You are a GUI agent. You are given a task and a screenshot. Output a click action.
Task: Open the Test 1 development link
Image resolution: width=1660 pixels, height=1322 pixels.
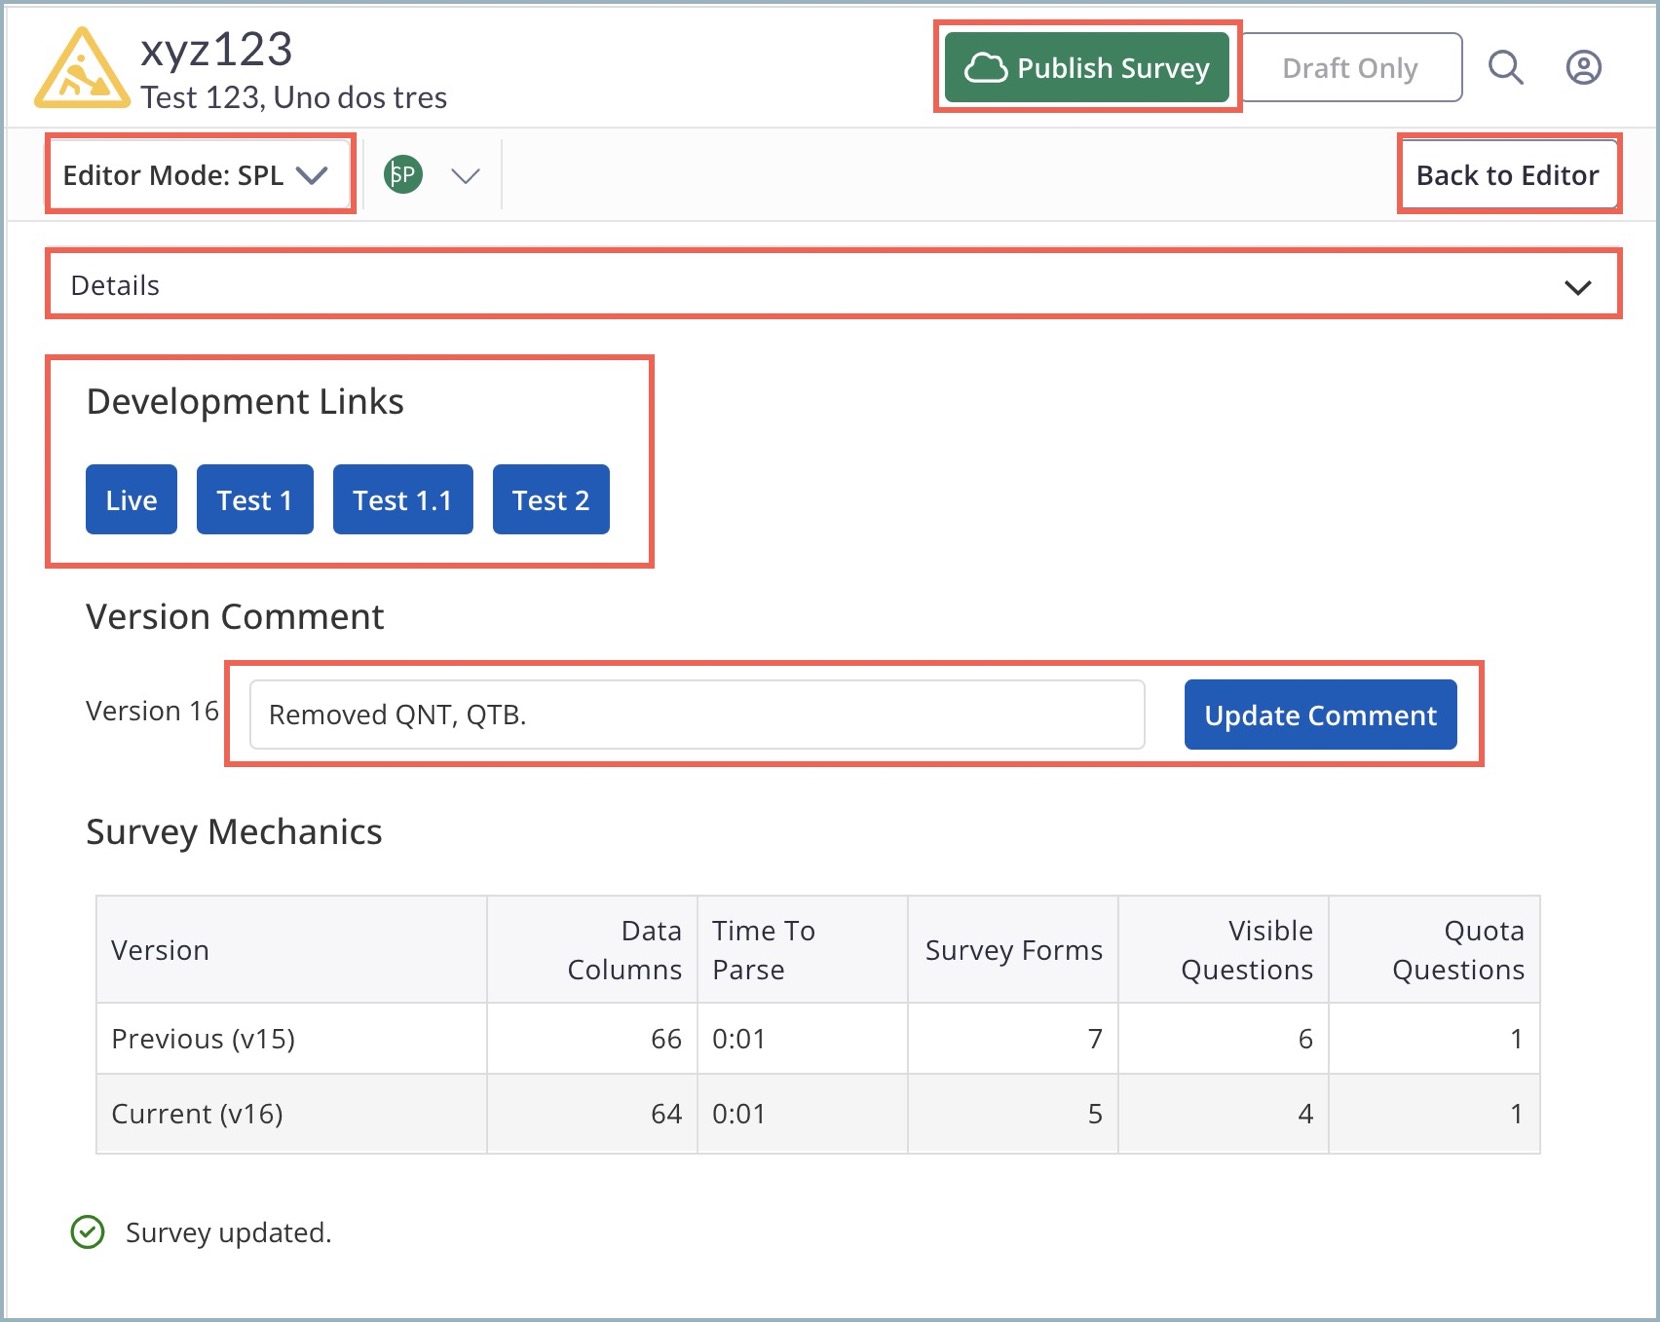(x=255, y=499)
